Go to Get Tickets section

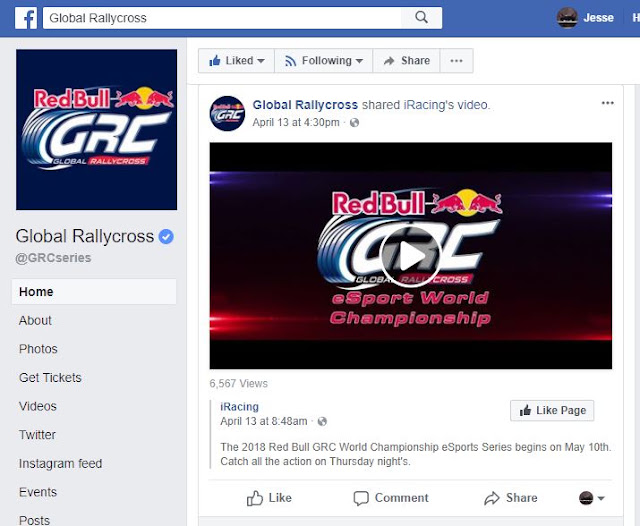click(50, 377)
